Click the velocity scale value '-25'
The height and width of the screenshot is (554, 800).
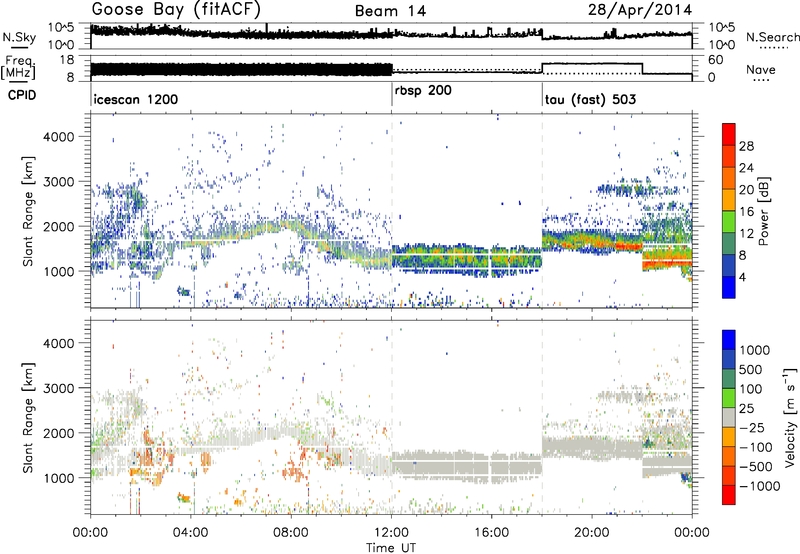point(751,427)
